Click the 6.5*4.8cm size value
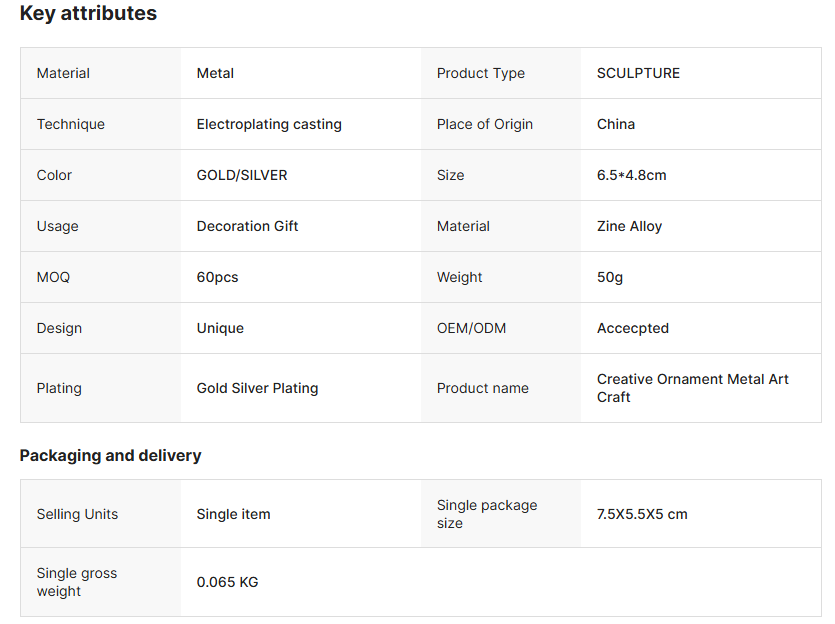The height and width of the screenshot is (624, 835). pyautogui.click(x=631, y=175)
